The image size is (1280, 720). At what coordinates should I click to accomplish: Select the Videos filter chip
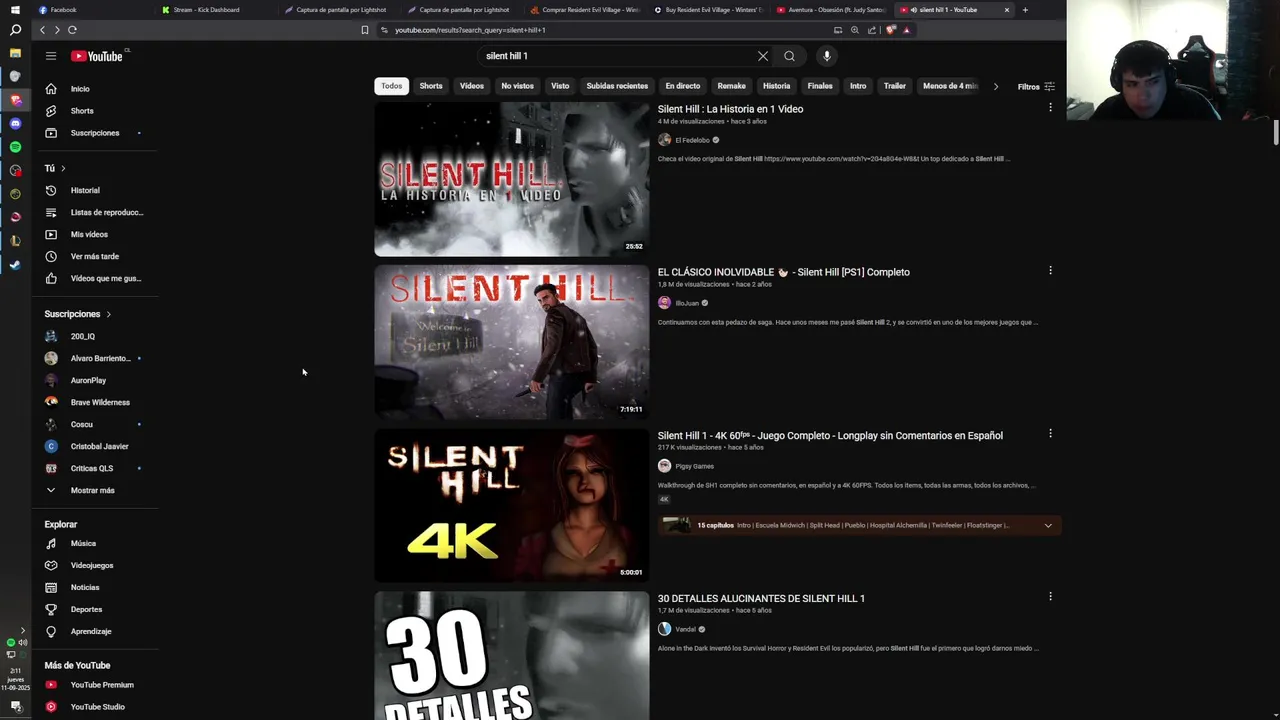click(x=472, y=86)
